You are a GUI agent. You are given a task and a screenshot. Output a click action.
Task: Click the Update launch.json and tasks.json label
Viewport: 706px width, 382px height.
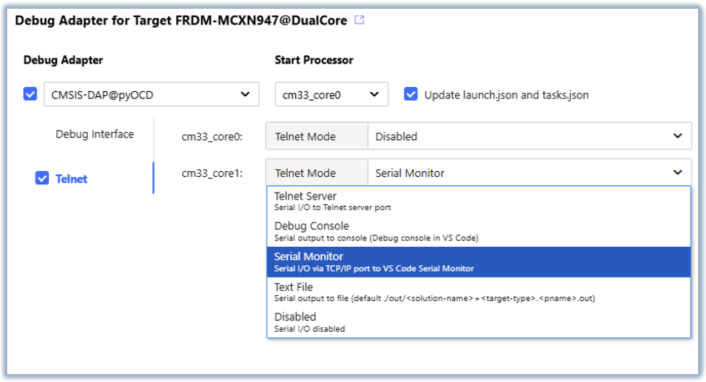pos(507,95)
